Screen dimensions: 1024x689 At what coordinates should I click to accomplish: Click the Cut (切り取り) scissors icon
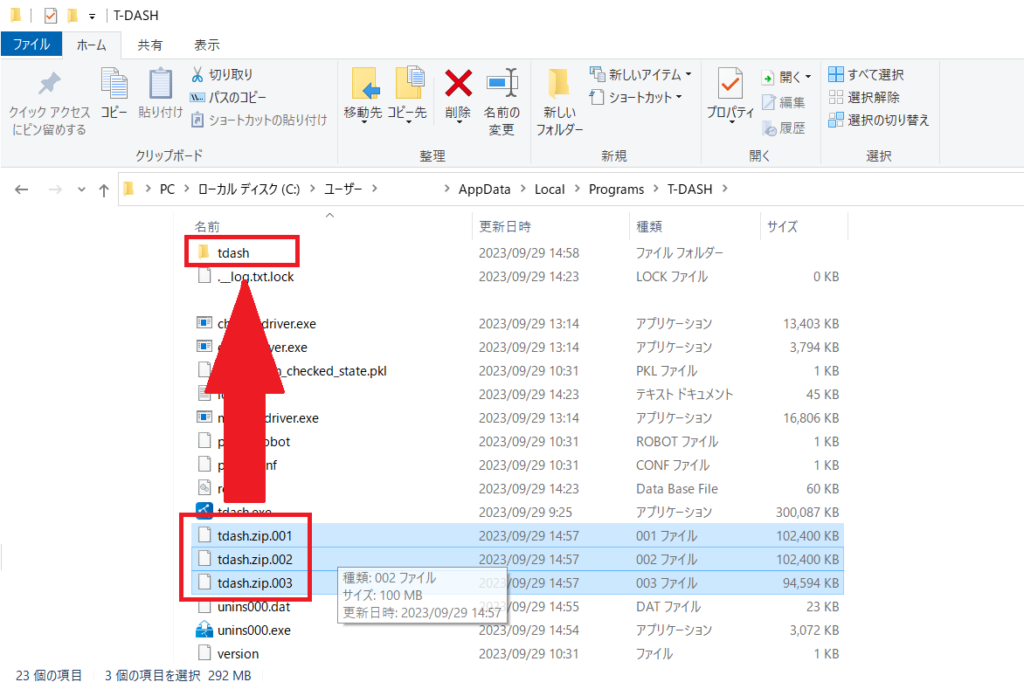tap(198, 75)
